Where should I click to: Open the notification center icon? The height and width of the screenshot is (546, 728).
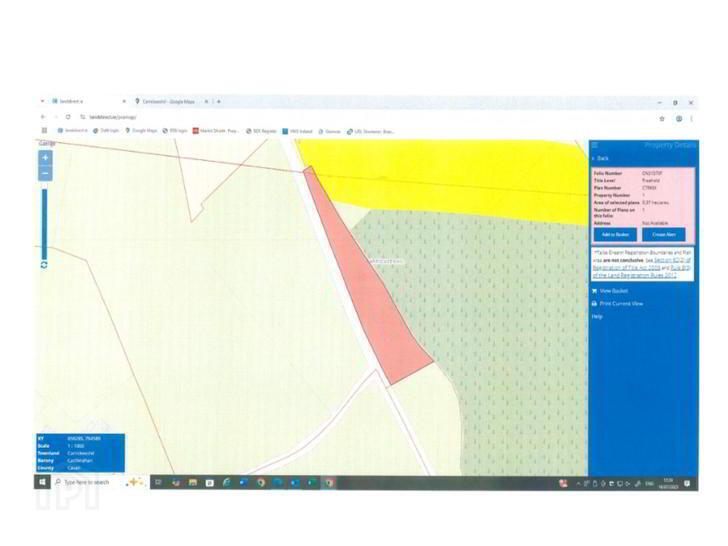coord(687,483)
